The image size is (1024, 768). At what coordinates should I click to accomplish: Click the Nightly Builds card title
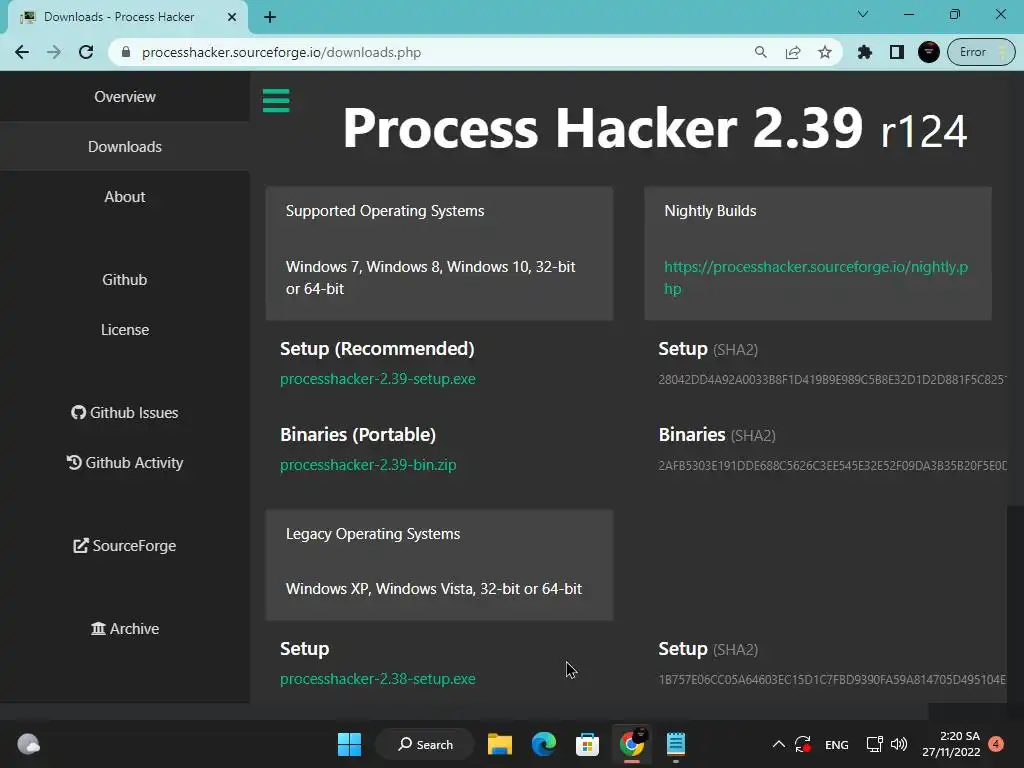point(710,211)
